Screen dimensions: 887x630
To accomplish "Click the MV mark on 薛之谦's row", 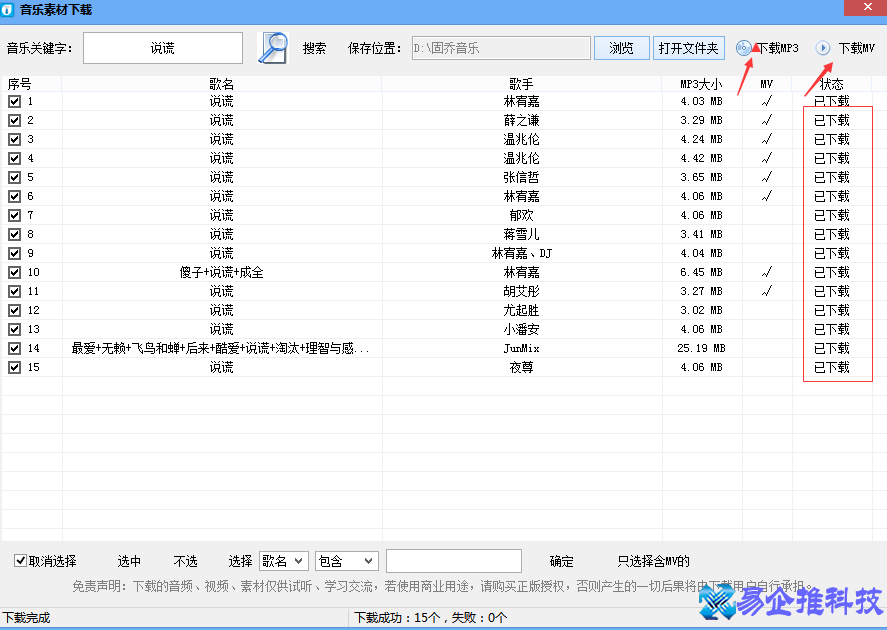I will point(767,119).
